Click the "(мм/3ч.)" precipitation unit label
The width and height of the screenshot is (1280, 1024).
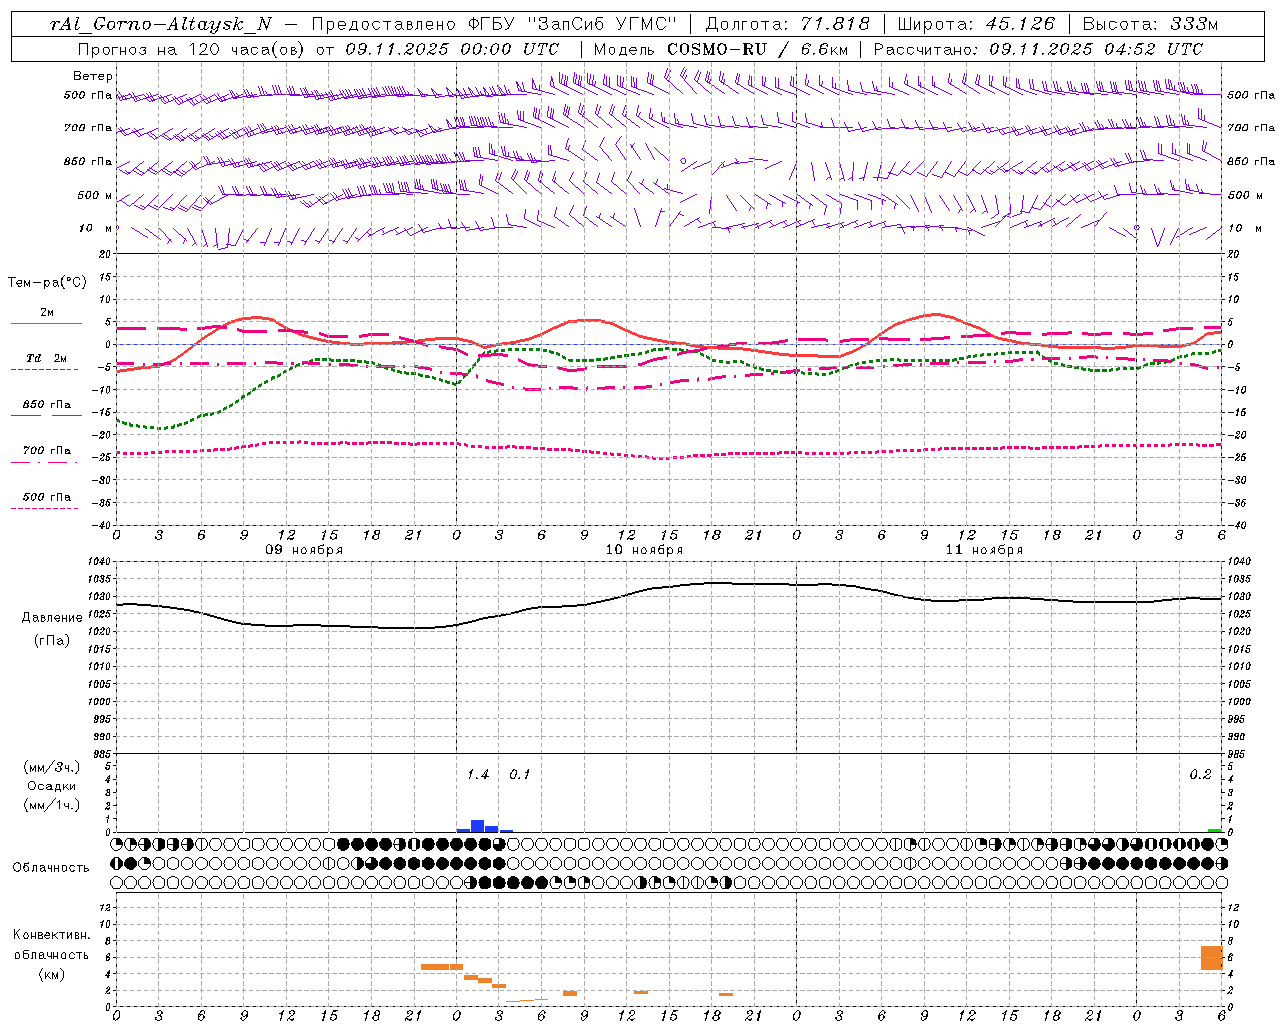52,767
